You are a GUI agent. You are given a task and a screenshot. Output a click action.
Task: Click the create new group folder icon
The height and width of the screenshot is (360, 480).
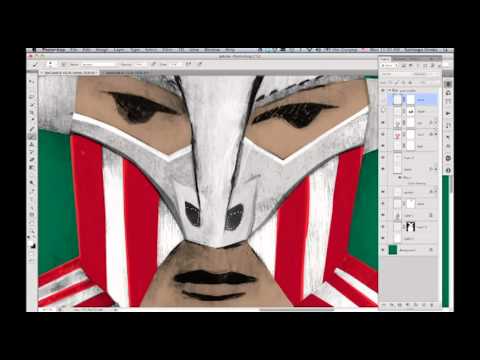(x=415, y=305)
